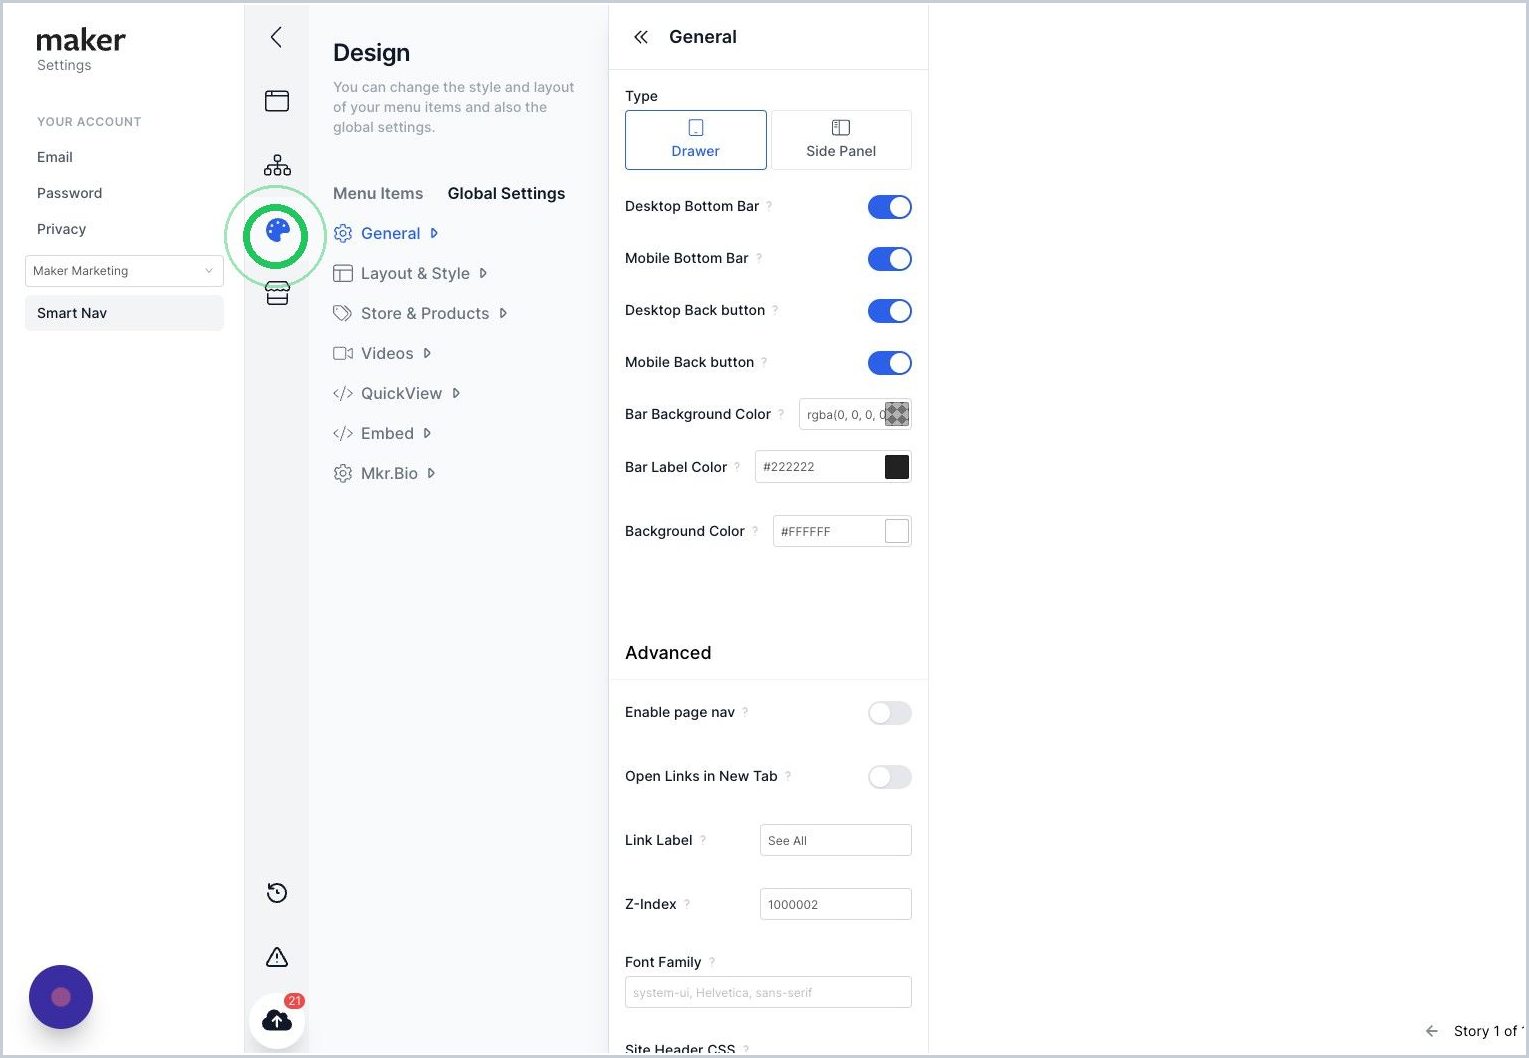Screen dimensions: 1529x1058
Task: Disable Desktop Back button switch
Action: click(x=890, y=311)
